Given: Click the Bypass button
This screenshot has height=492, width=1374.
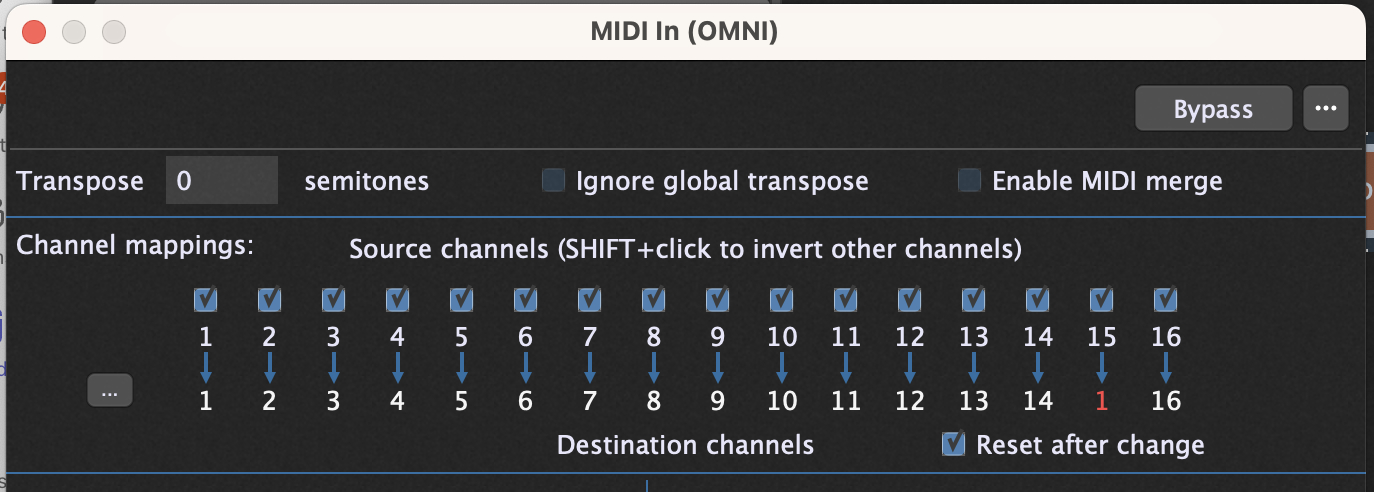Looking at the screenshot, I should (x=1213, y=108).
